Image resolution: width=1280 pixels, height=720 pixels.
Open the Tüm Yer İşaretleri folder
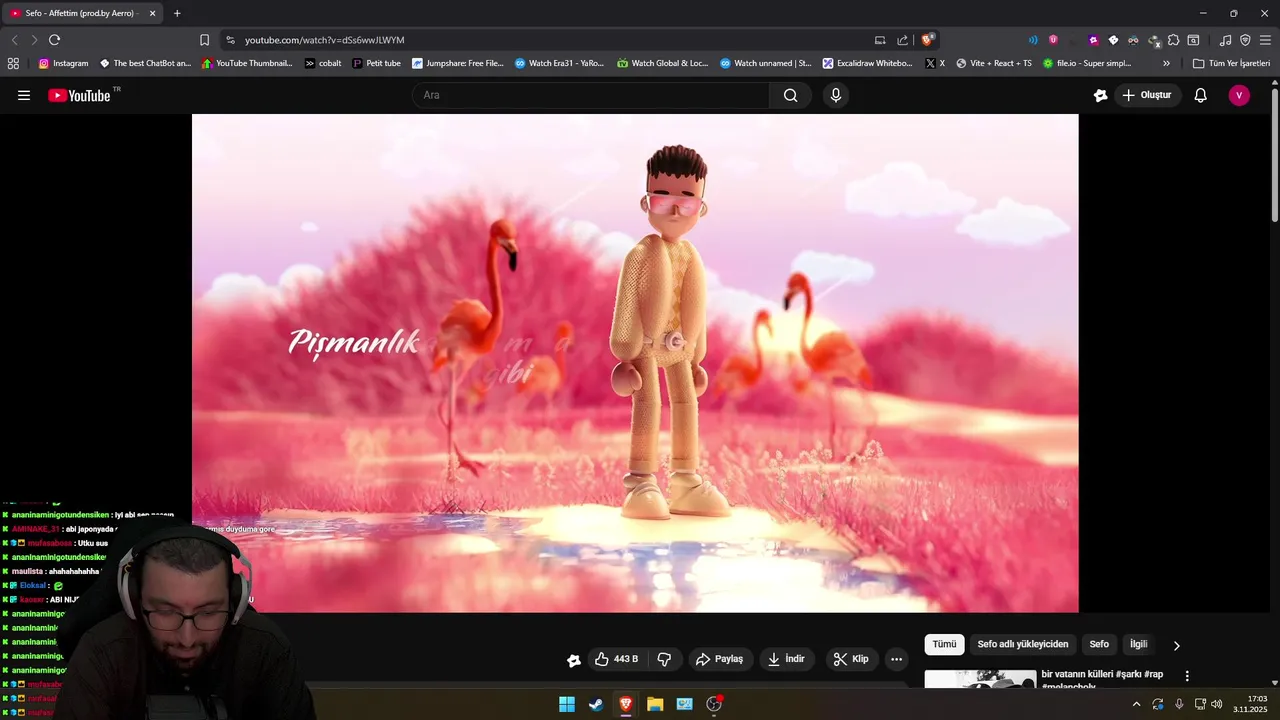pos(1231,63)
